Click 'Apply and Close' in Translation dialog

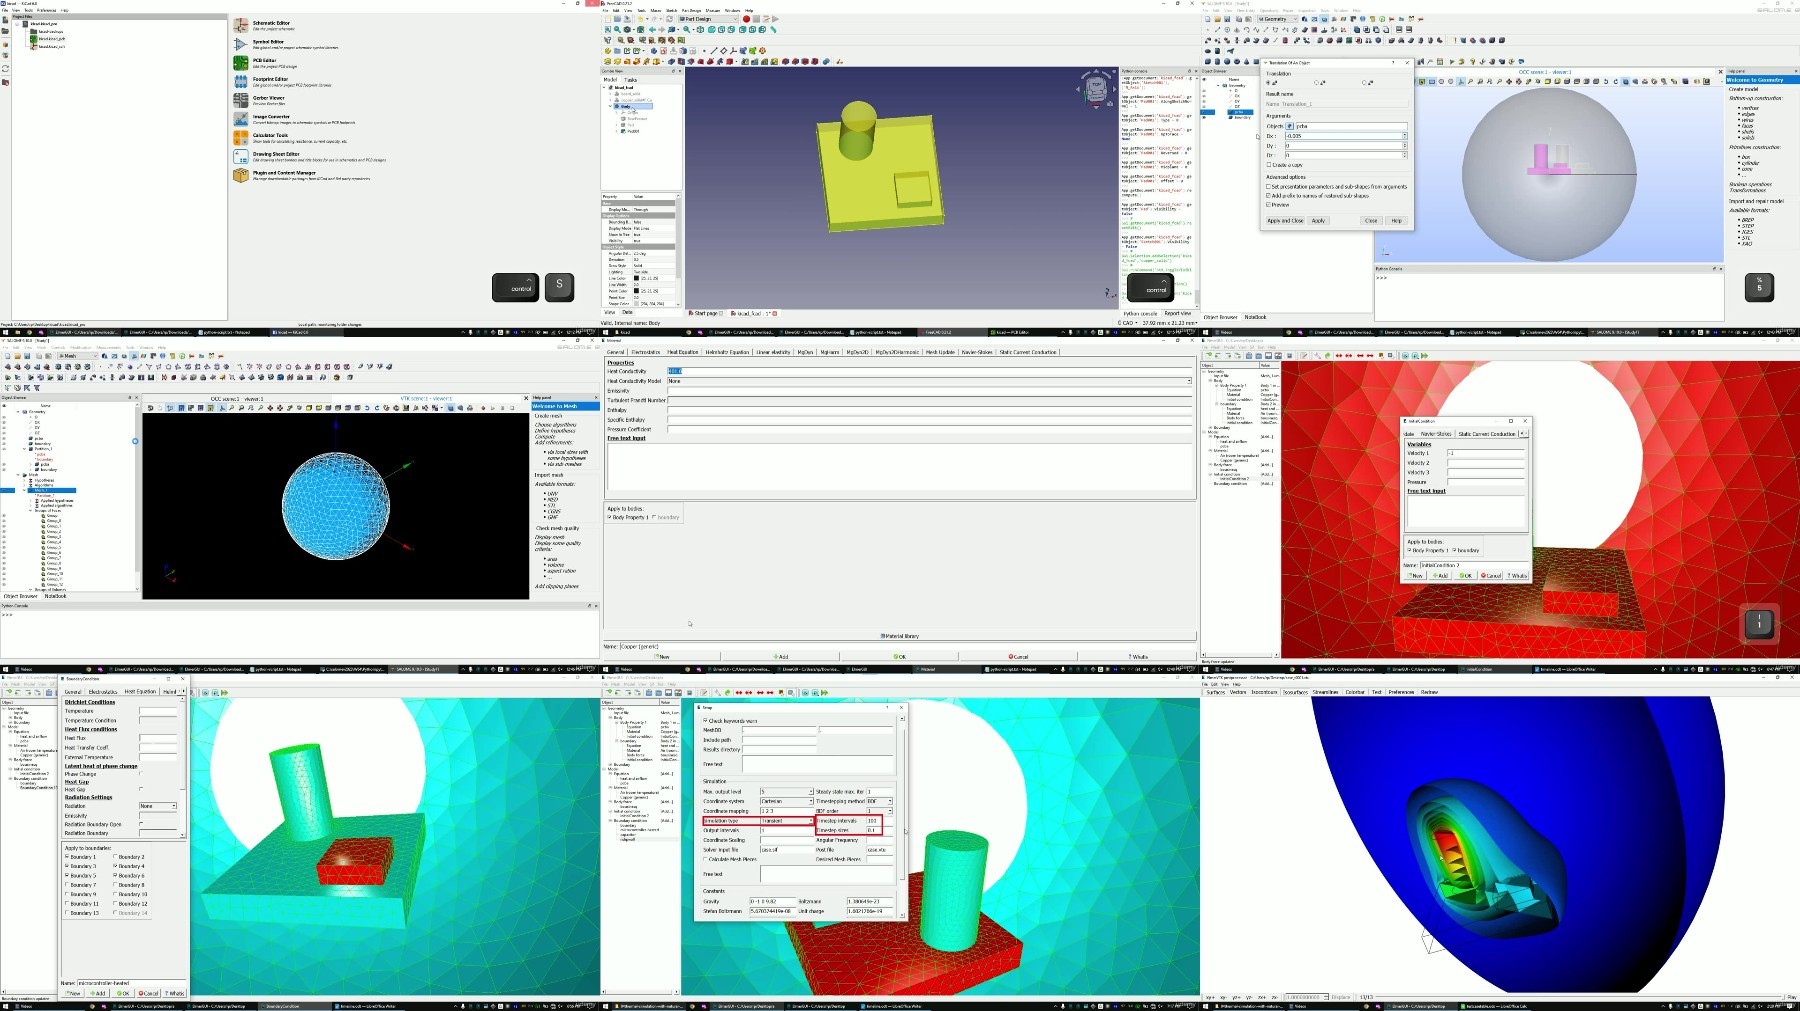pyautogui.click(x=1285, y=220)
